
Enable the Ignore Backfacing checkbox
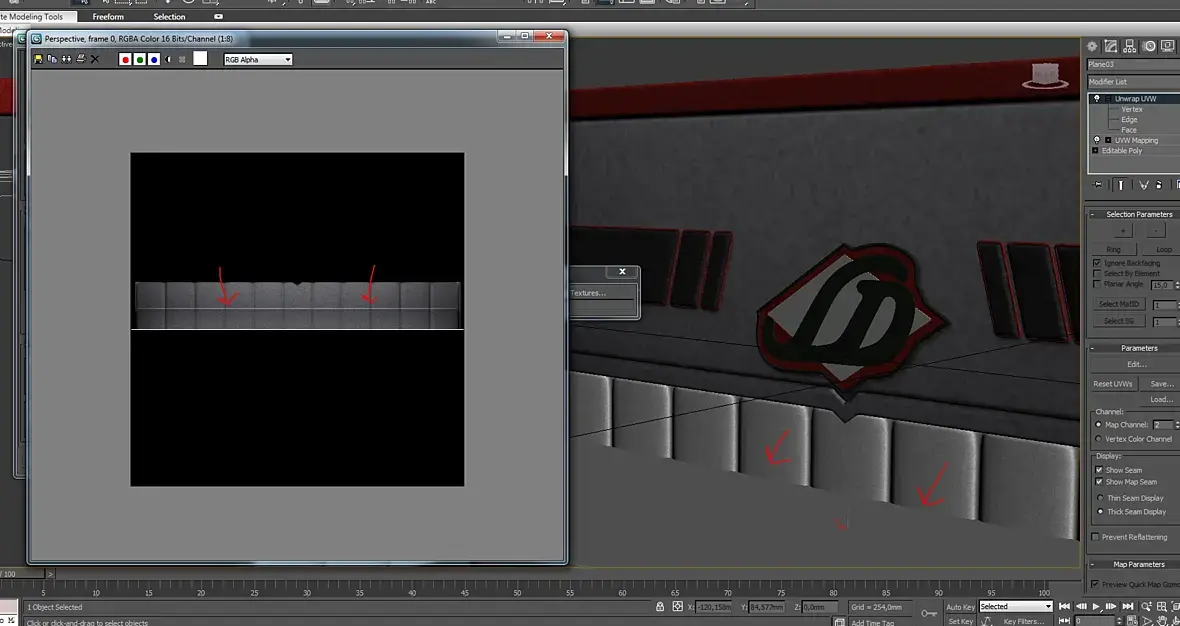coord(1096,263)
